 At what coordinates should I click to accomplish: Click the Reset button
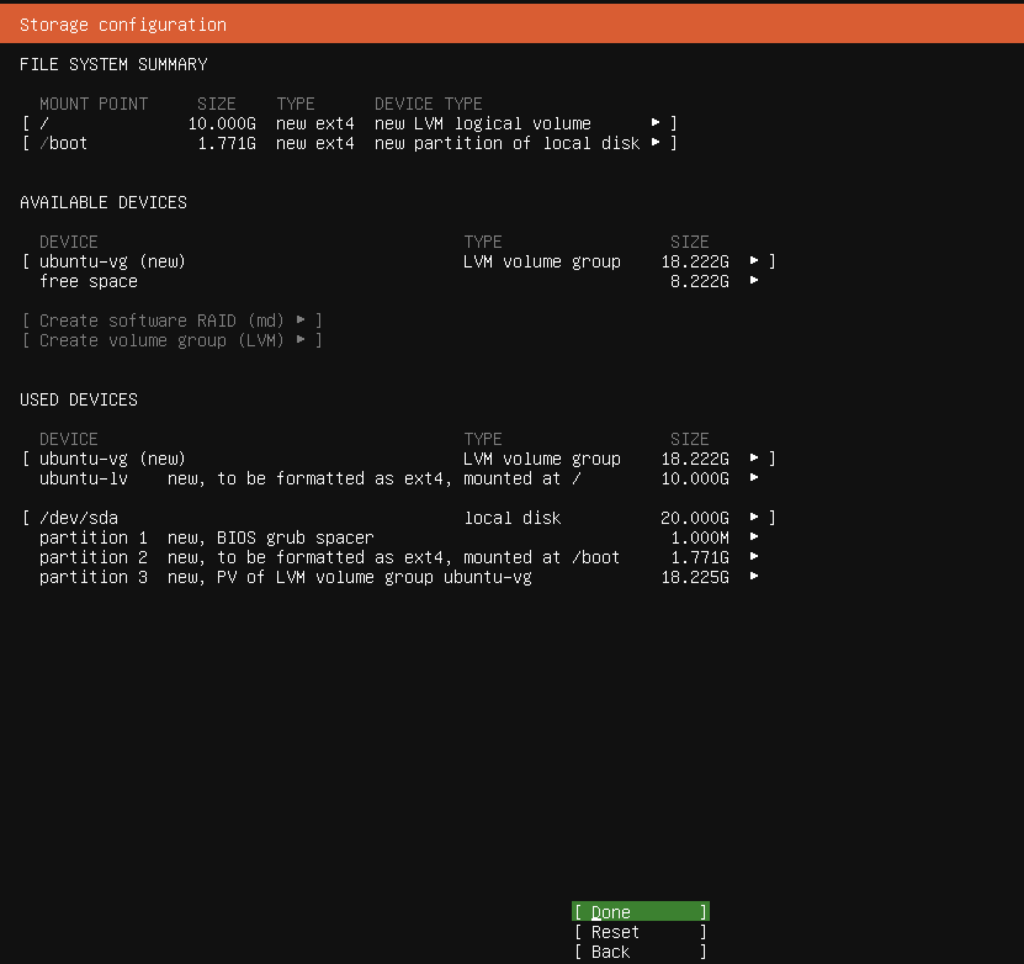640,932
